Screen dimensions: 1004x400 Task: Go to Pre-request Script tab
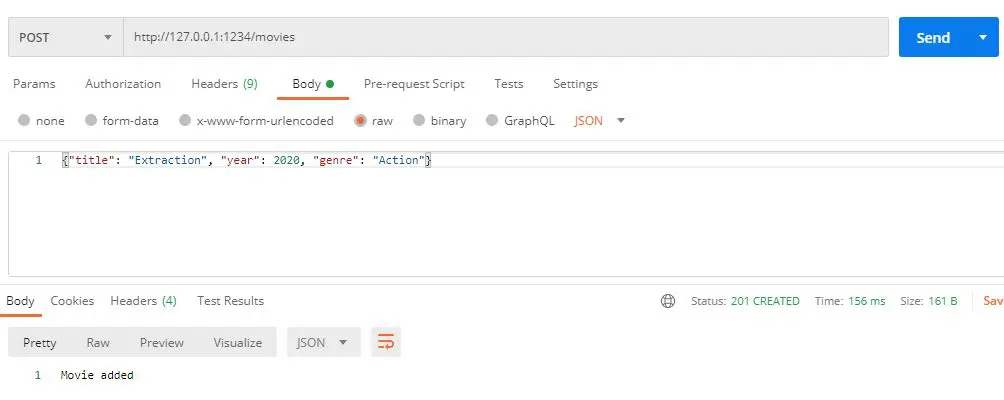tap(413, 84)
